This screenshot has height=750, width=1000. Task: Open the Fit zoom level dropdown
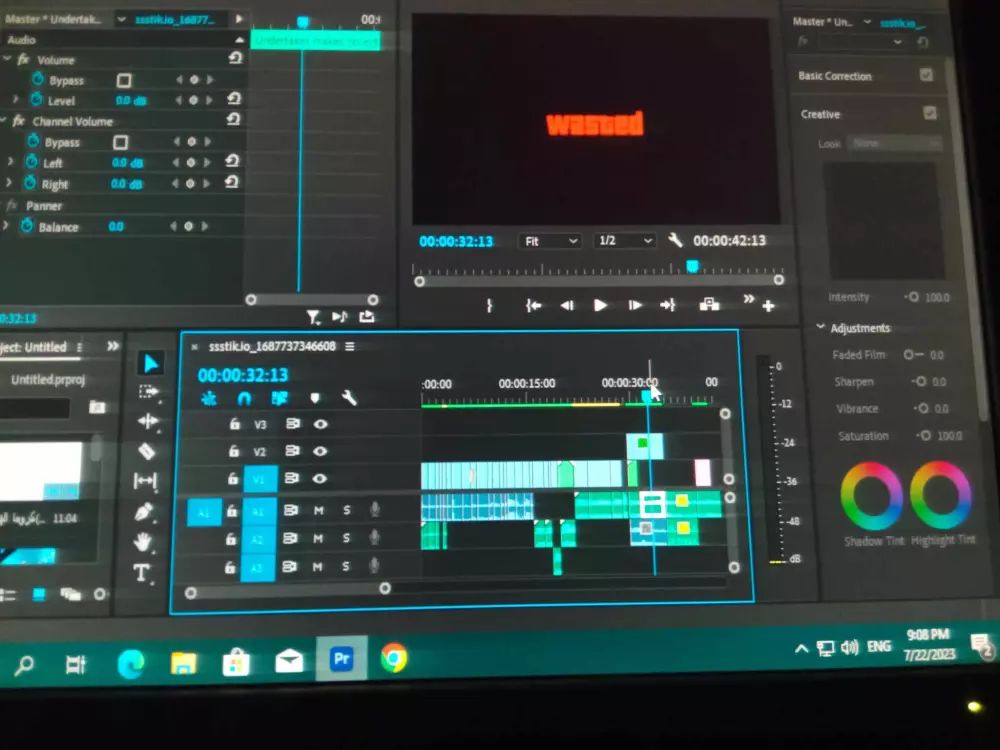pyautogui.click(x=549, y=240)
